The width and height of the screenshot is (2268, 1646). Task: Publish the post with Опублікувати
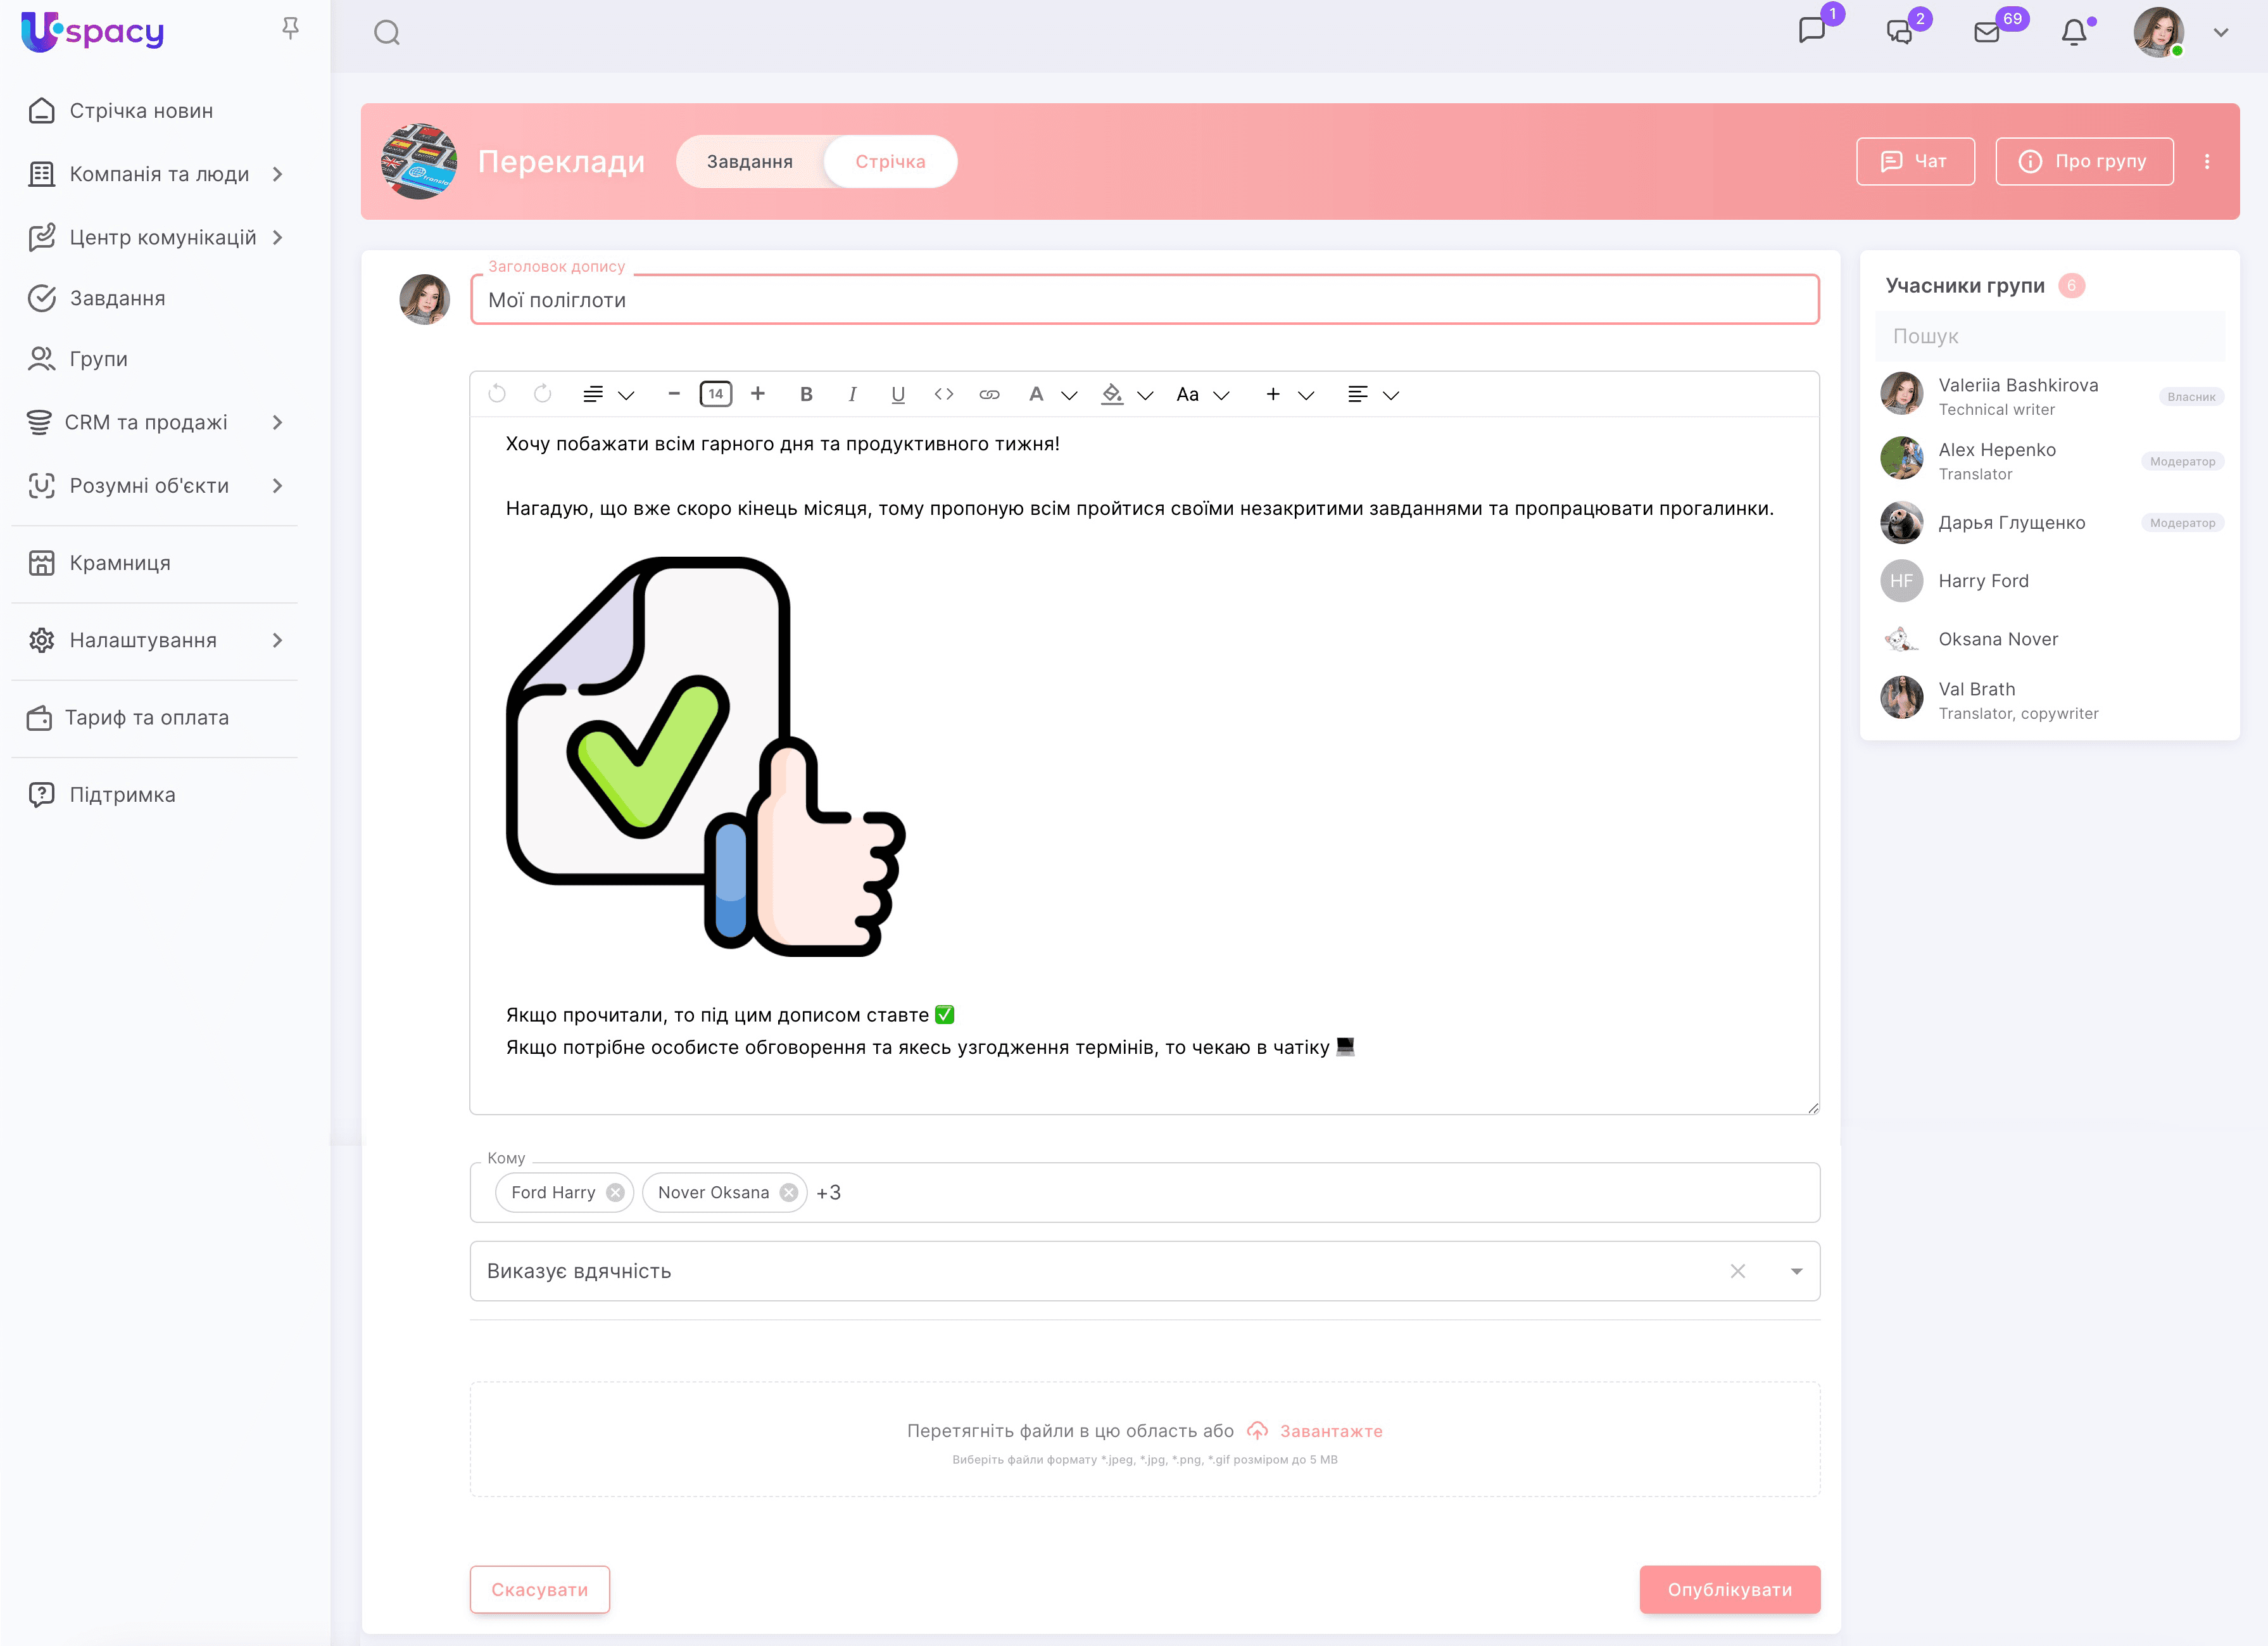click(x=1729, y=1589)
